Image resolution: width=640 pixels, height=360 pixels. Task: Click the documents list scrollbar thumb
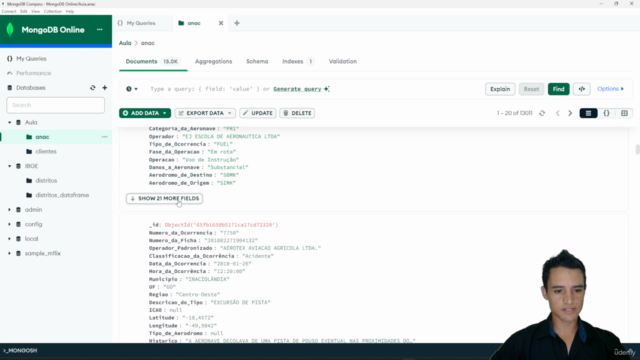click(637, 149)
